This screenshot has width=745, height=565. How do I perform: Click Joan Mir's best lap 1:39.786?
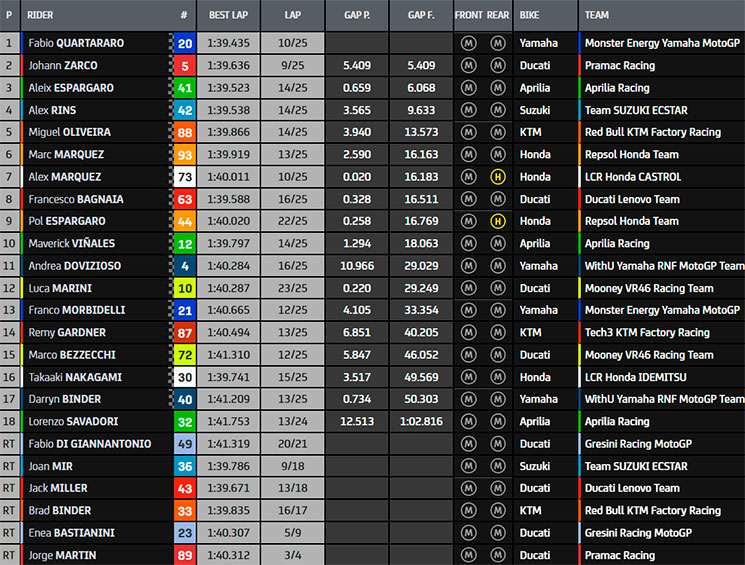click(229, 466)
